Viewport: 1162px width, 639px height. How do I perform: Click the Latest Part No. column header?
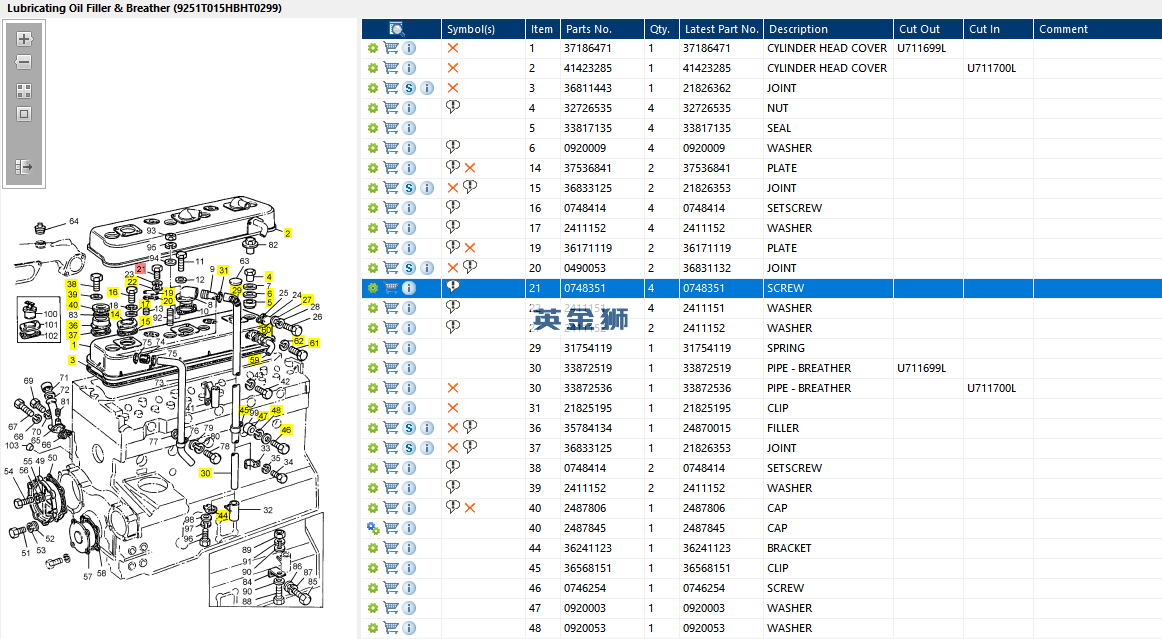(x=721, y=29)
